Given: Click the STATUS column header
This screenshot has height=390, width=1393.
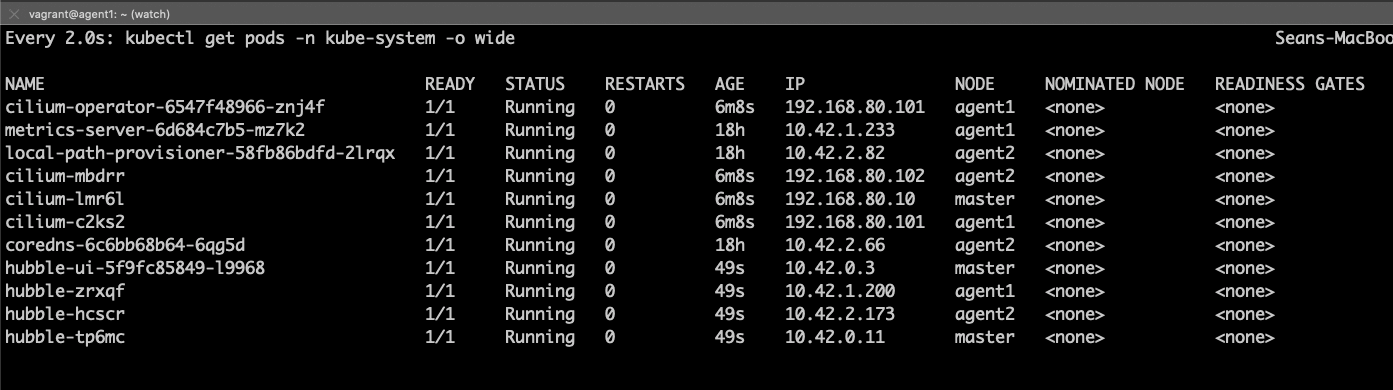Looking at the screenshot, I should pos(535,84).
